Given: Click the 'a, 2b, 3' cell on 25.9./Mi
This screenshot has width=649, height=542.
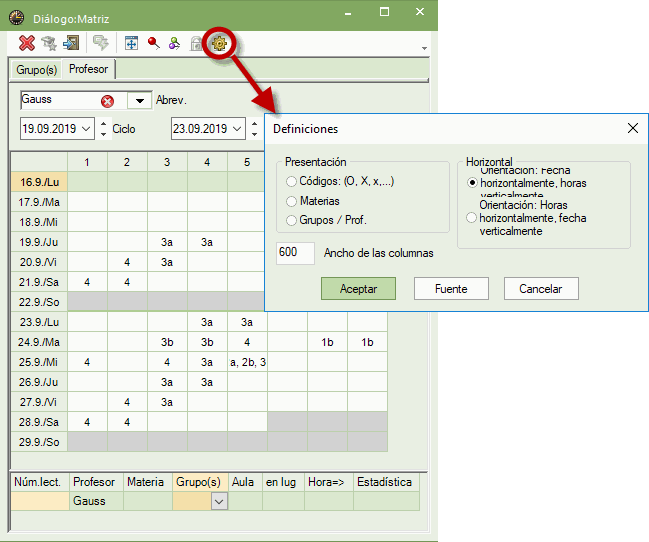Looking at the screenshot, I should pos(248,362).
